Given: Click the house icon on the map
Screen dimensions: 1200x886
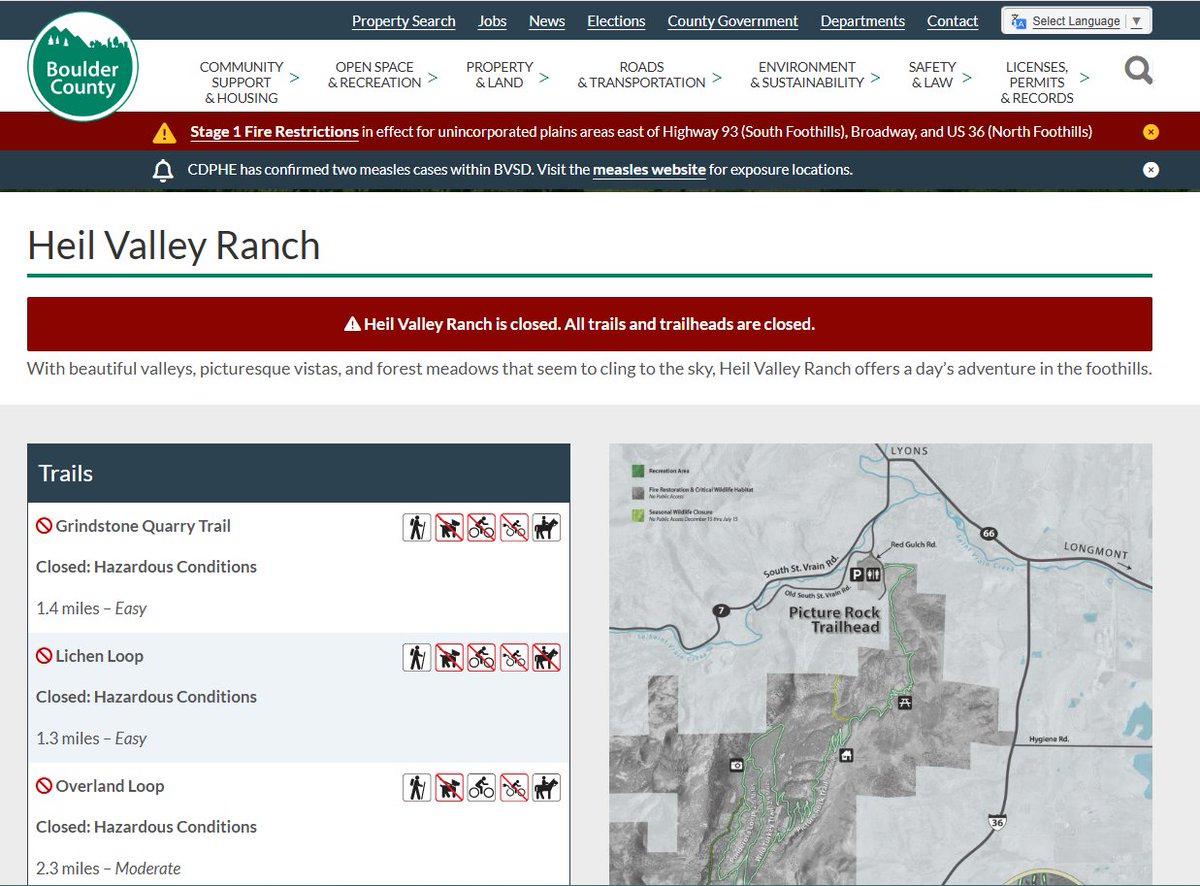Looking at the screenshot, I should click(x=846, y=755).
